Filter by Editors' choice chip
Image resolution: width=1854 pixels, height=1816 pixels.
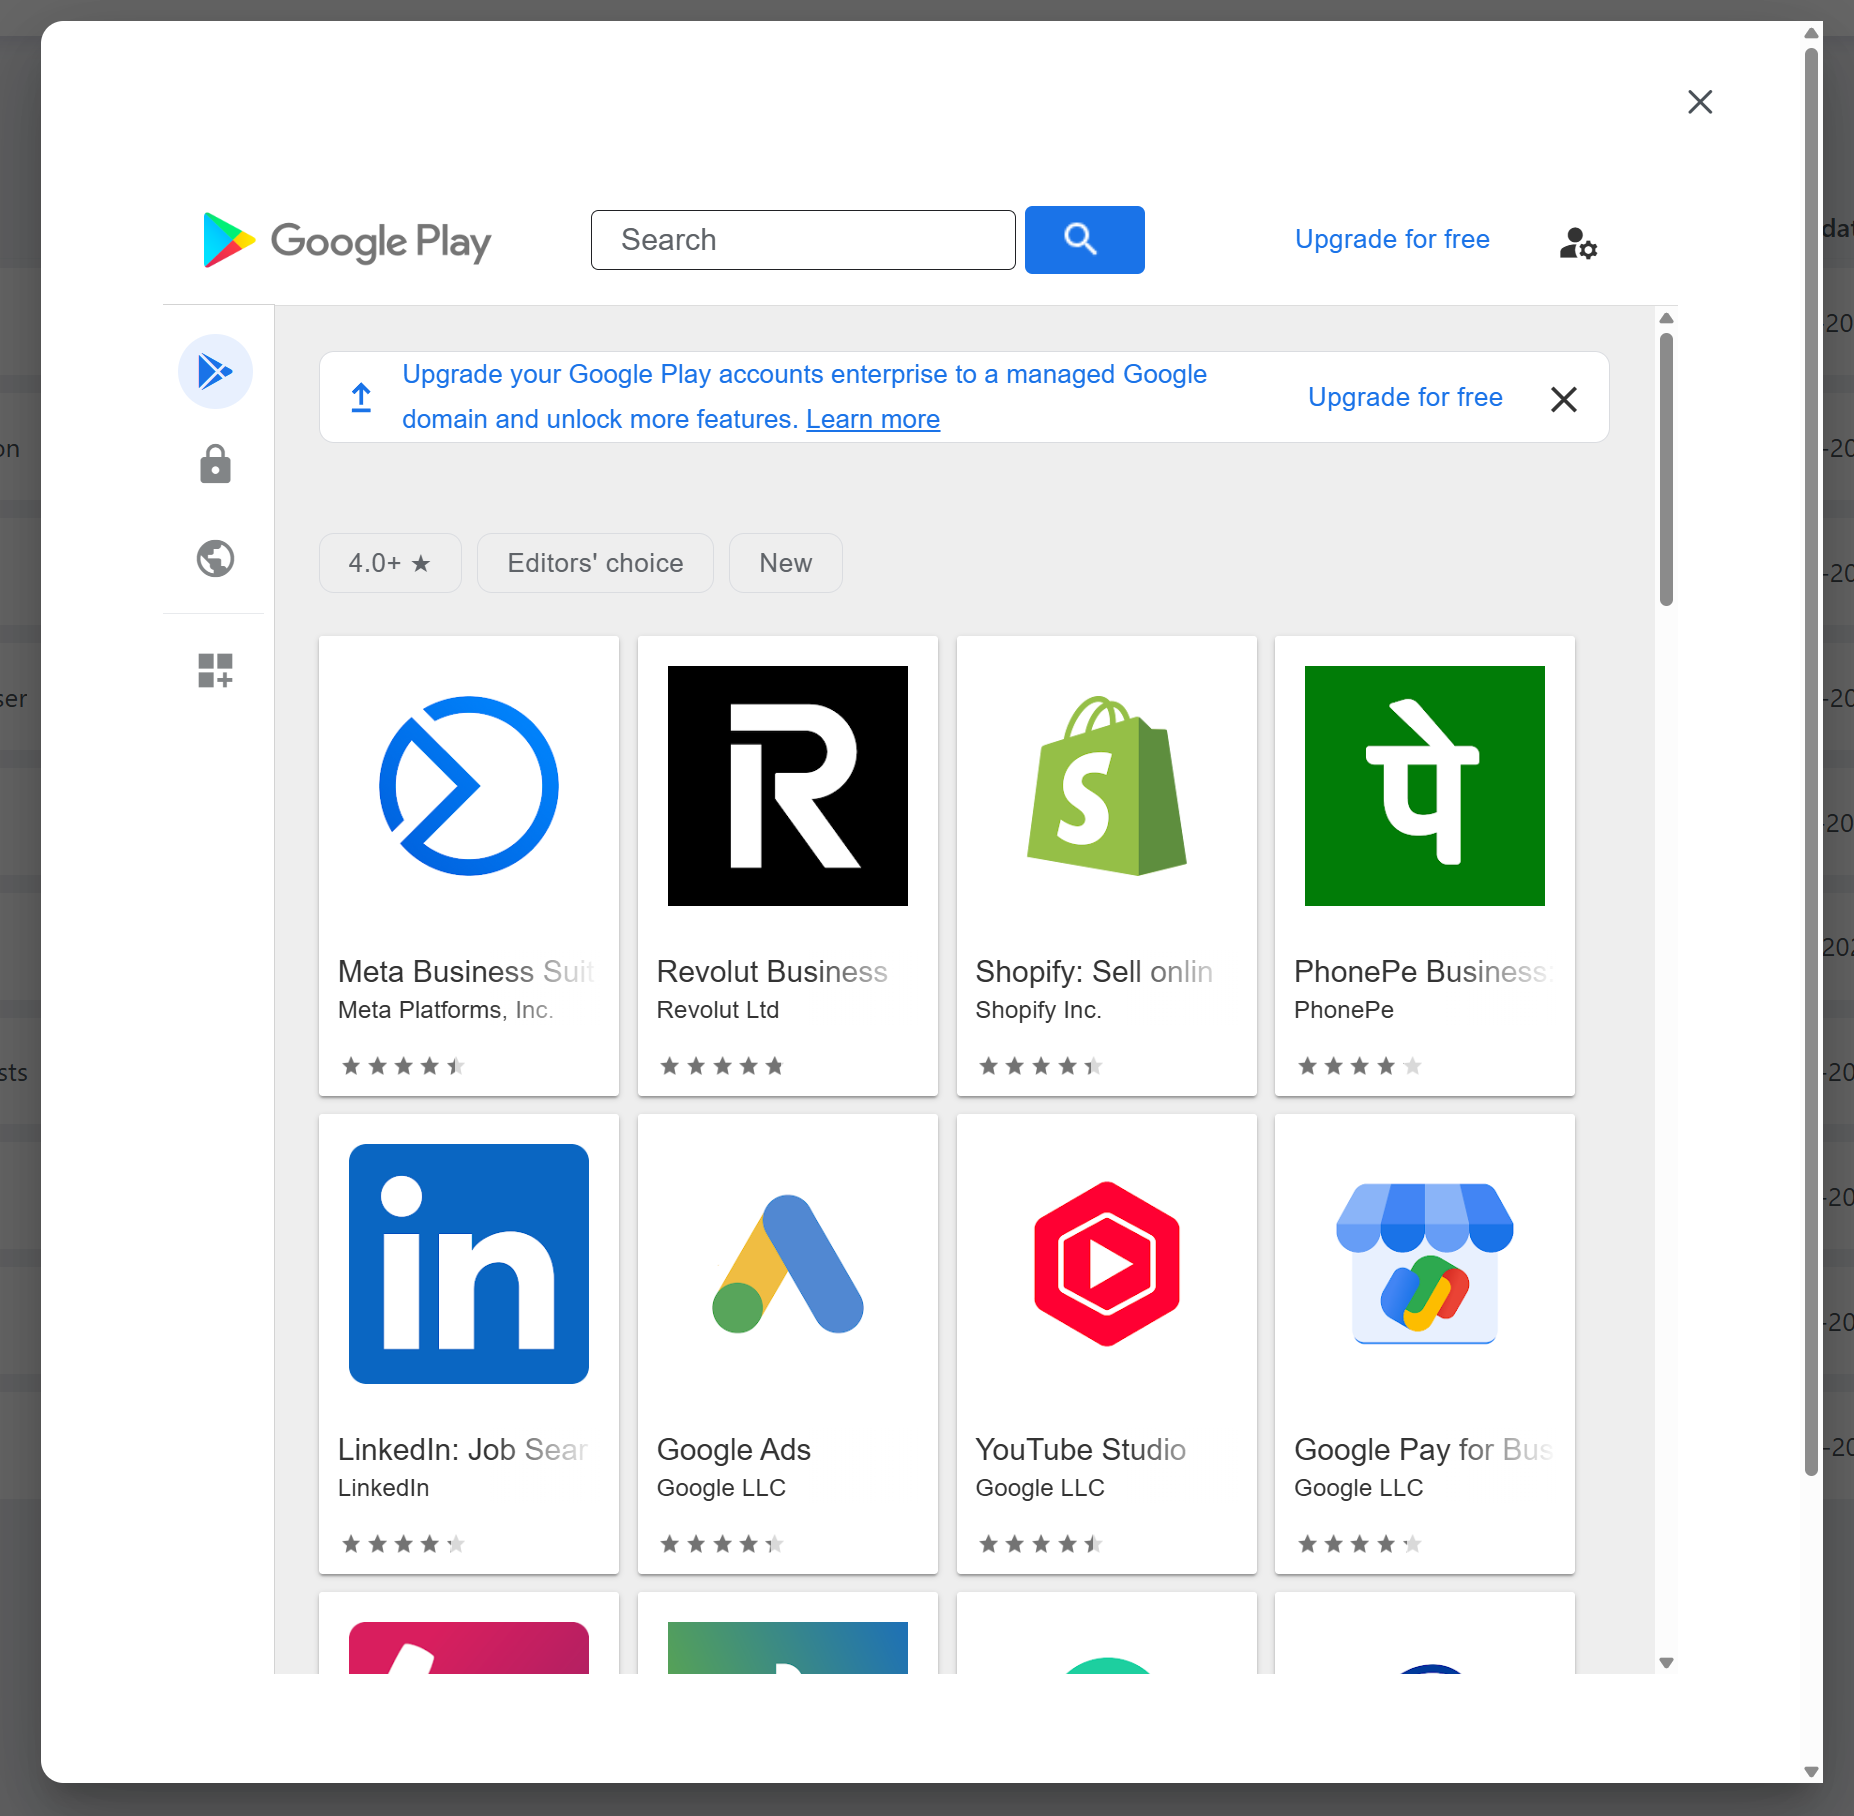(595, 563)
